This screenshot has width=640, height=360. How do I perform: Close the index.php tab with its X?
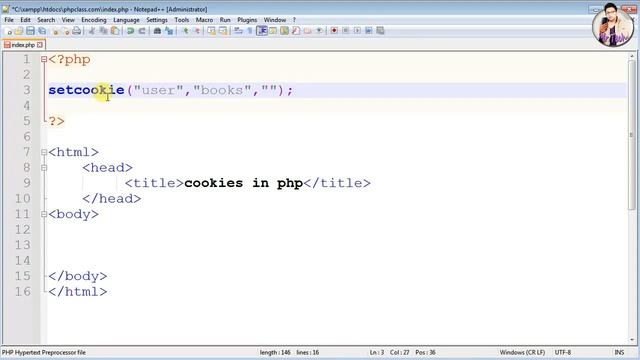coord(40,45)
